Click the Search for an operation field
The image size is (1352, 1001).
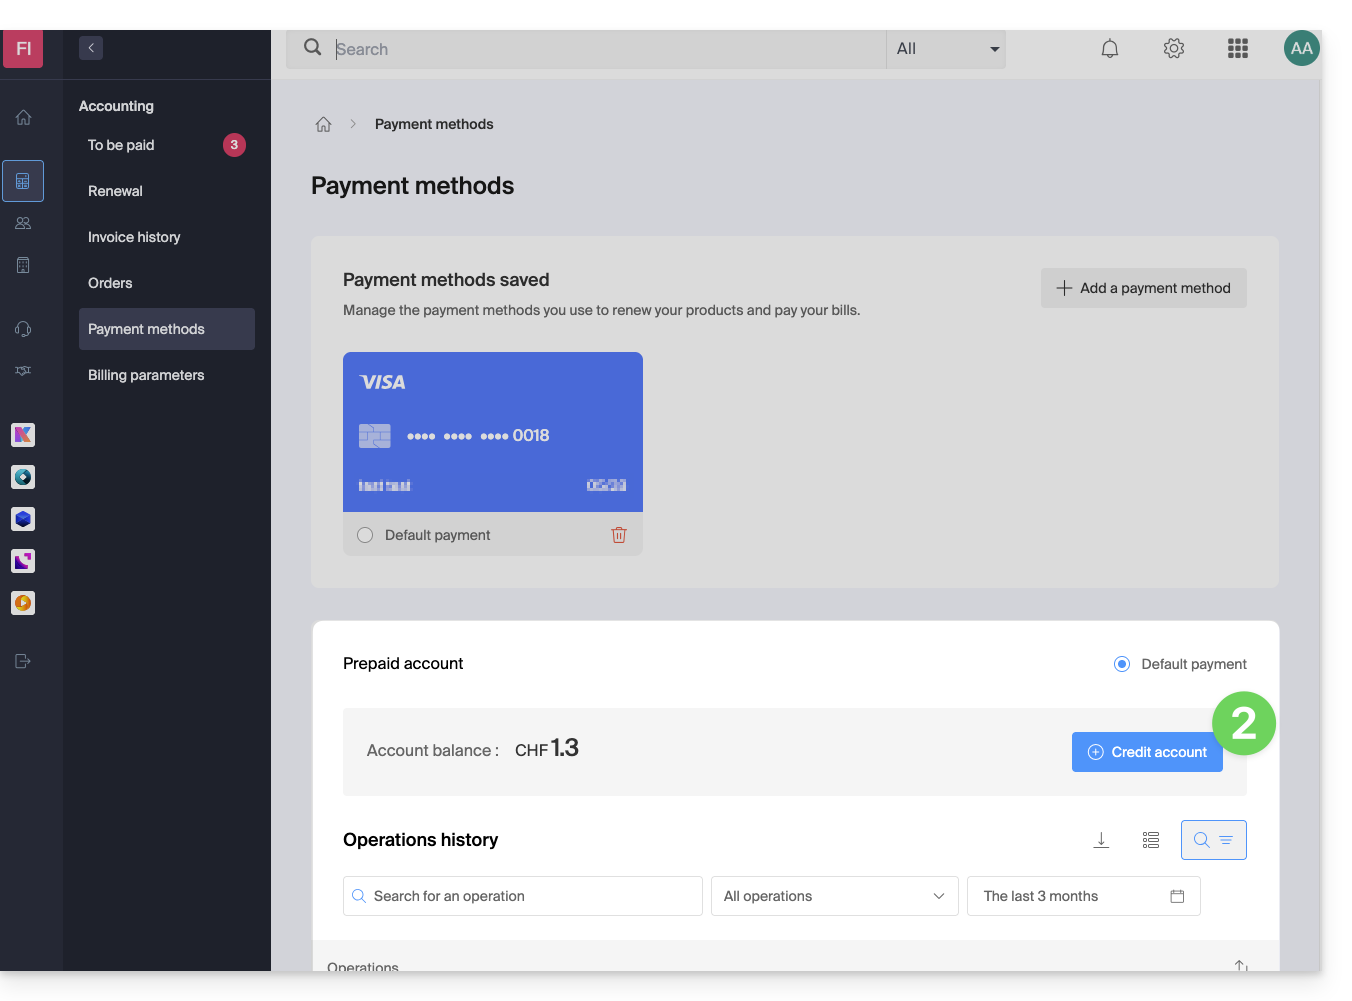[x=522, y=896]
